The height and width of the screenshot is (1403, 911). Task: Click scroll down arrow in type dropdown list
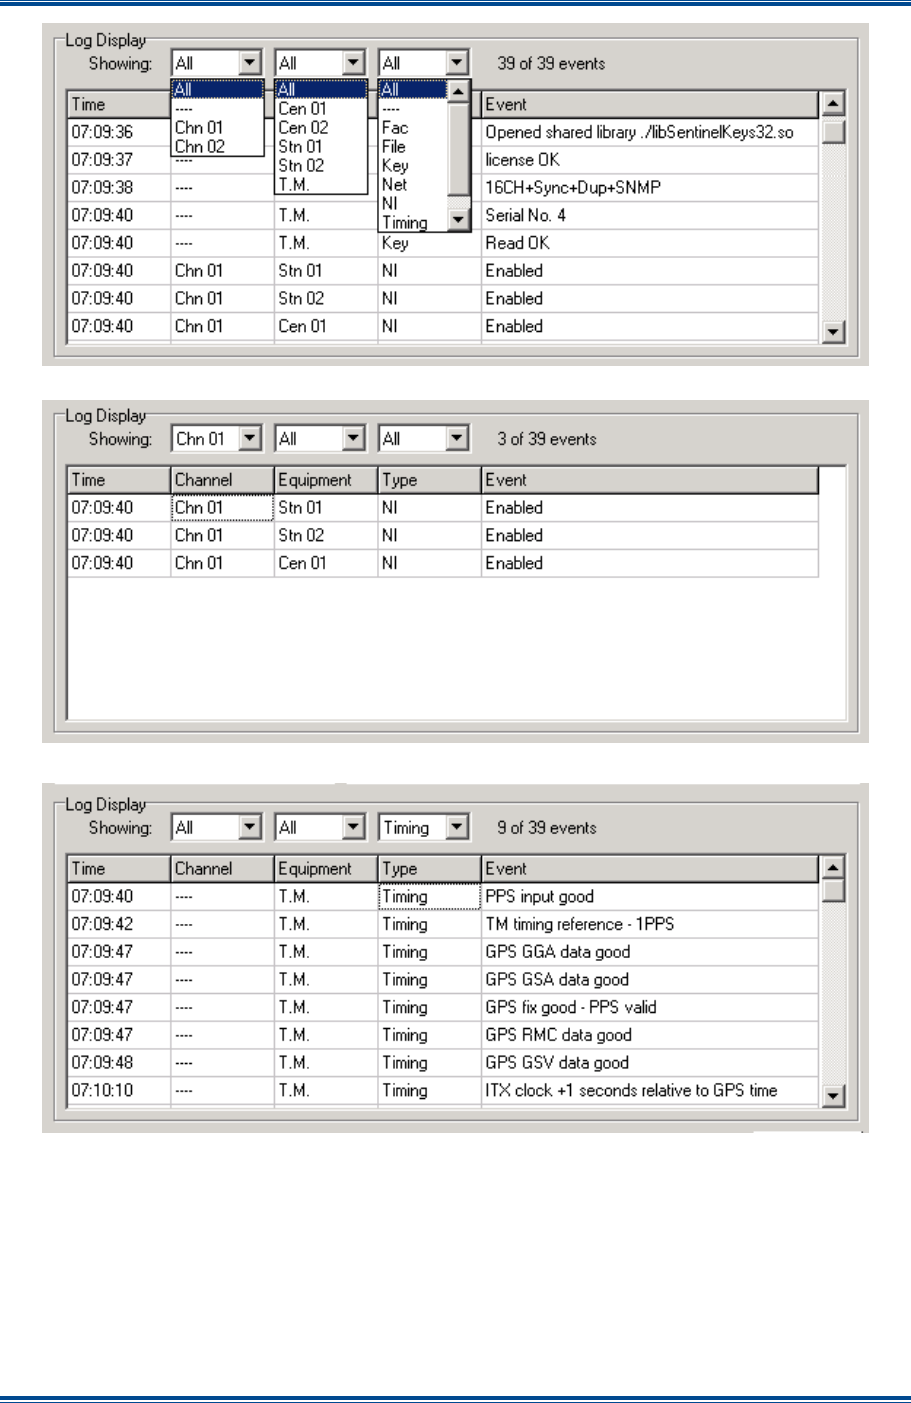click(458, 220)
